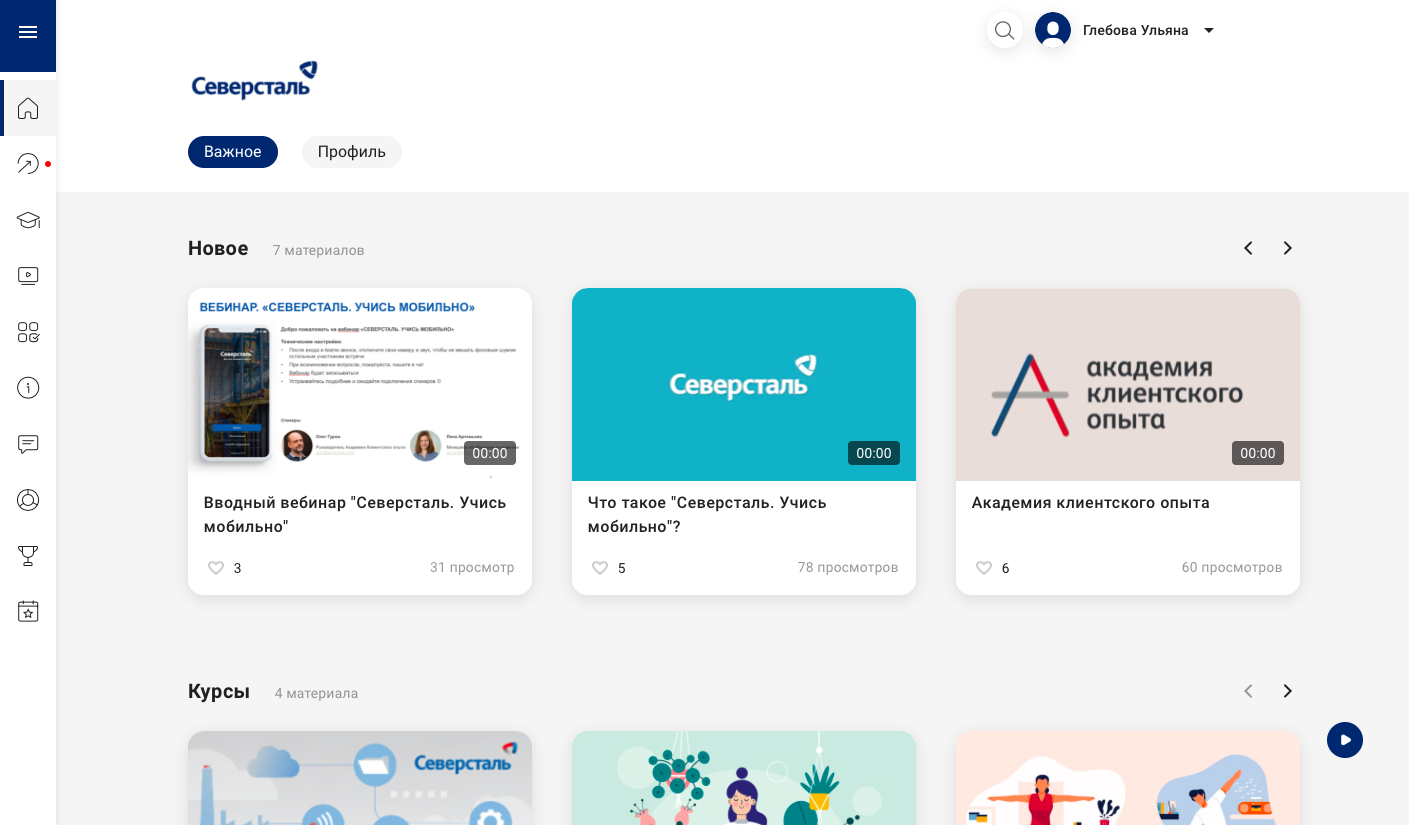
Task: Open the webinar slide thumbnail
Action: click(360, 385)
